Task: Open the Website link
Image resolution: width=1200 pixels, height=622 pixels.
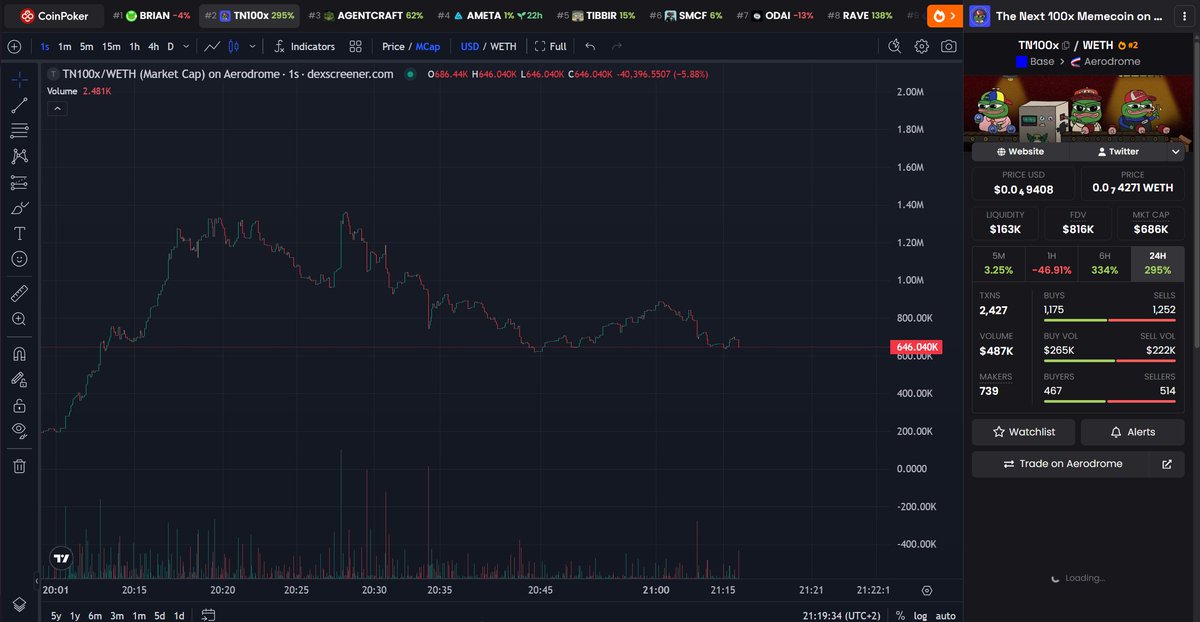Action: coord(1020,151)
